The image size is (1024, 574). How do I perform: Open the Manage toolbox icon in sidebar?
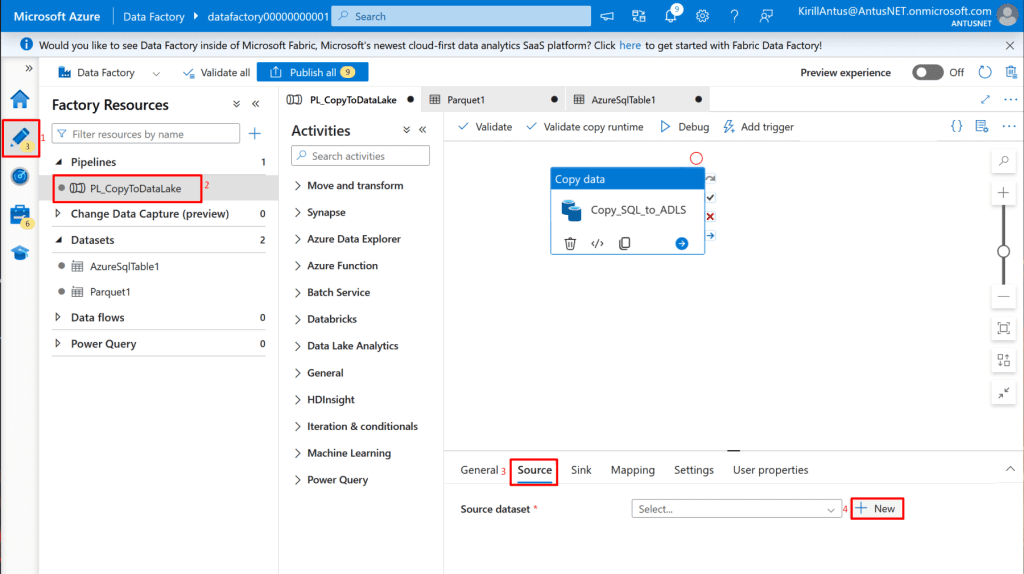[20, 214]
